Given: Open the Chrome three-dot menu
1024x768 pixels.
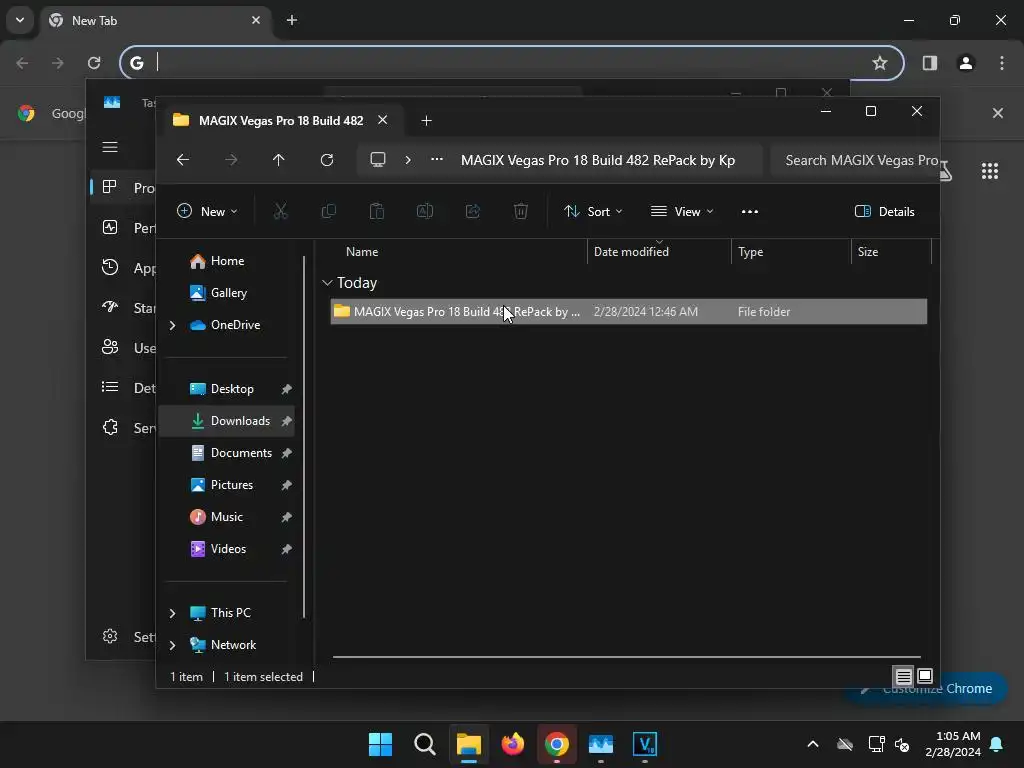Looking at the screenshot, I should tap(1002, 63).
